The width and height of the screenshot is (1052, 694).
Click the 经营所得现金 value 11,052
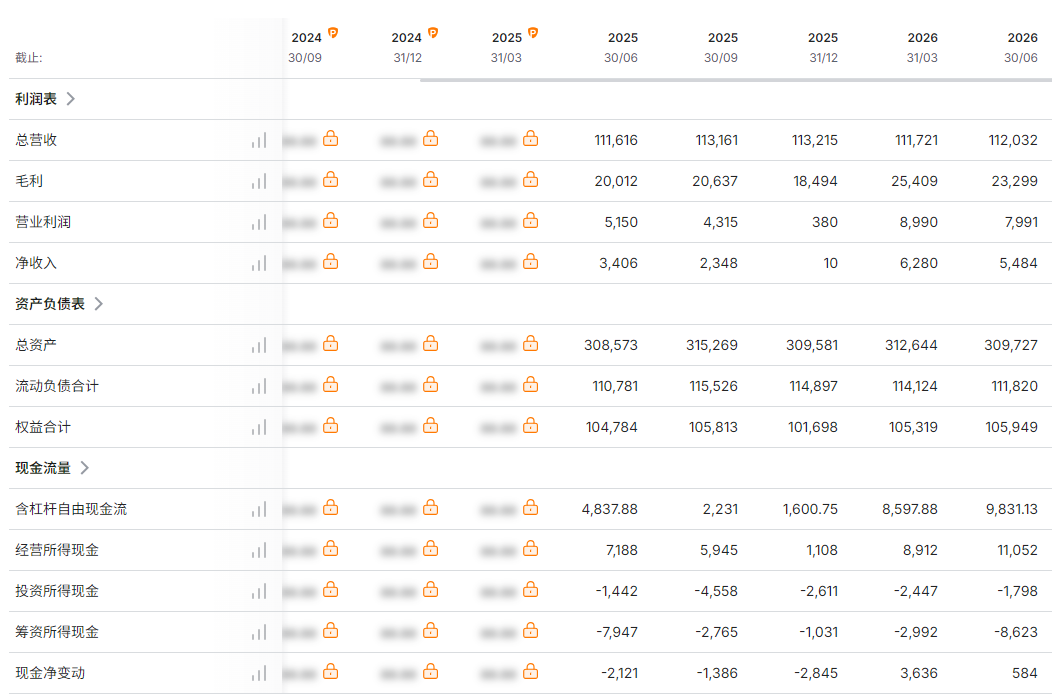click(1017, 550)
